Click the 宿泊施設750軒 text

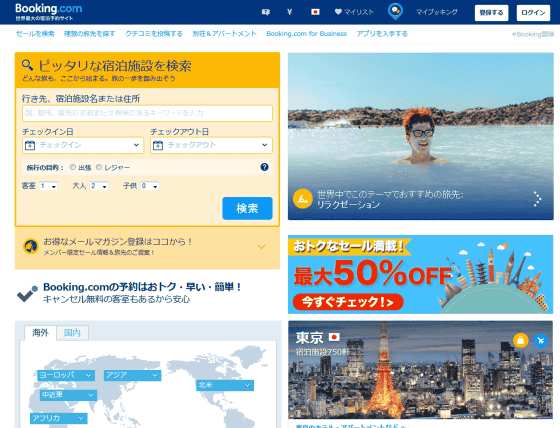[x=322, y=352]
